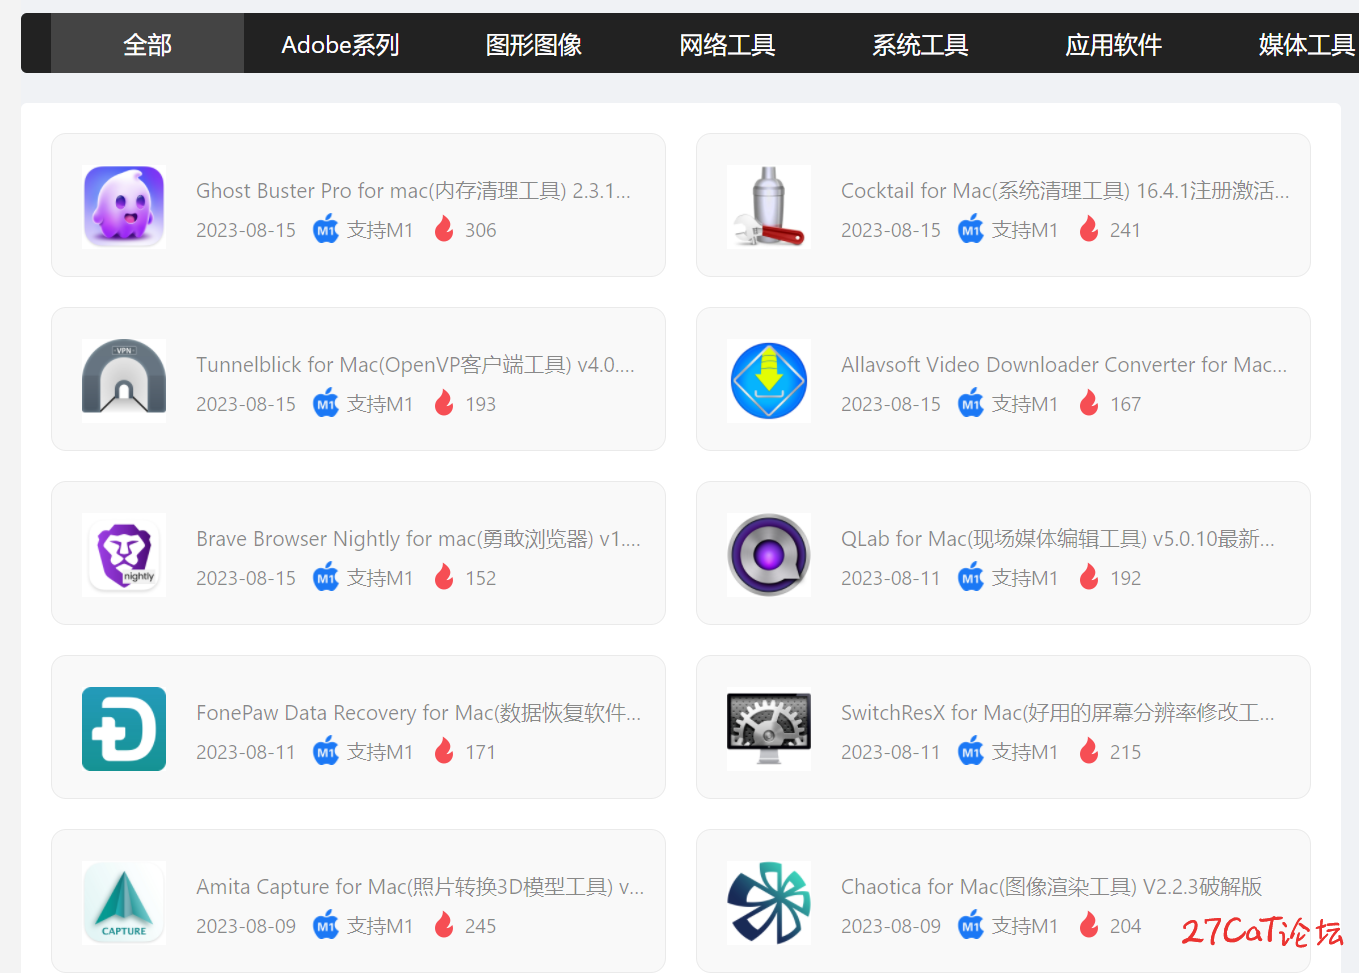Screen dimensions: 1359x973
Task: Click view count 171 on FonePaw
Action: click(480, 752)
